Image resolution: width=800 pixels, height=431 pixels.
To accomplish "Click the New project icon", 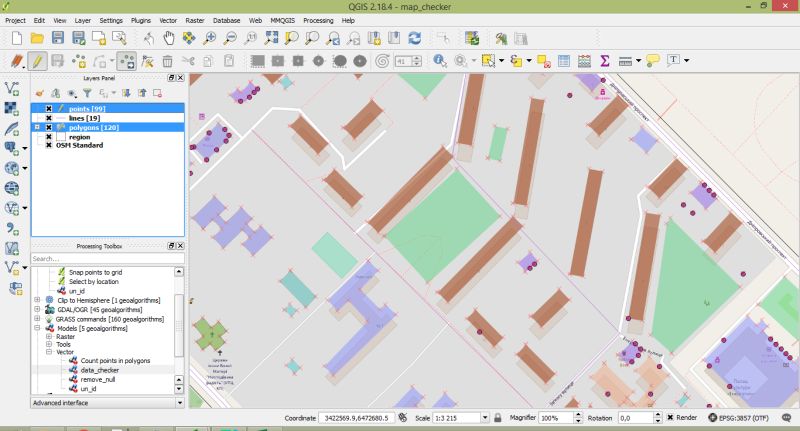I will pos(16,38).
